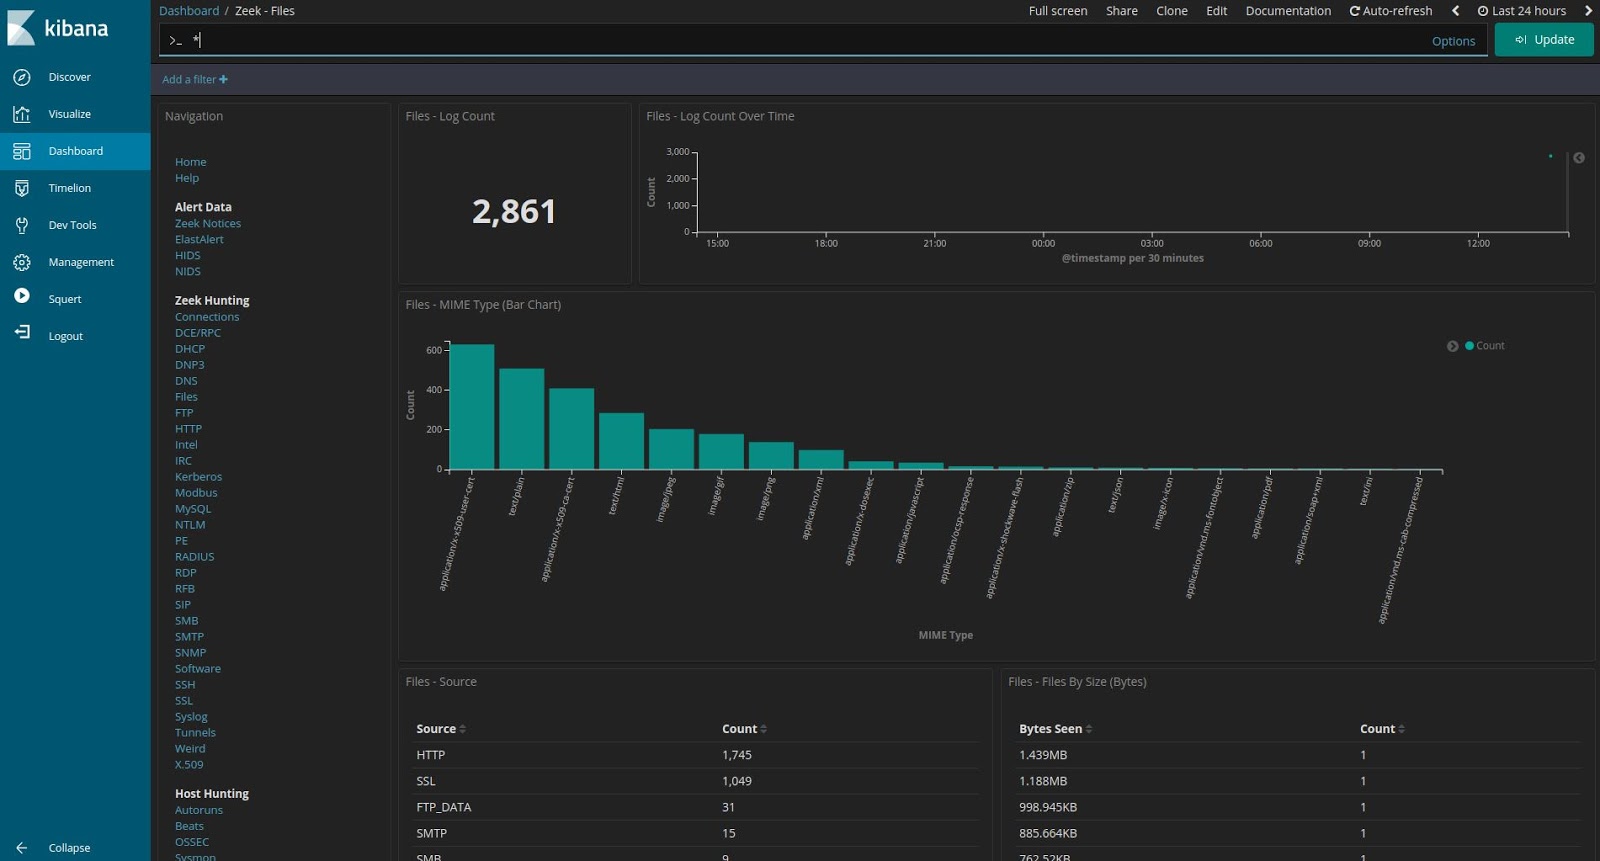Open Home navigation link

click(190, 162)
